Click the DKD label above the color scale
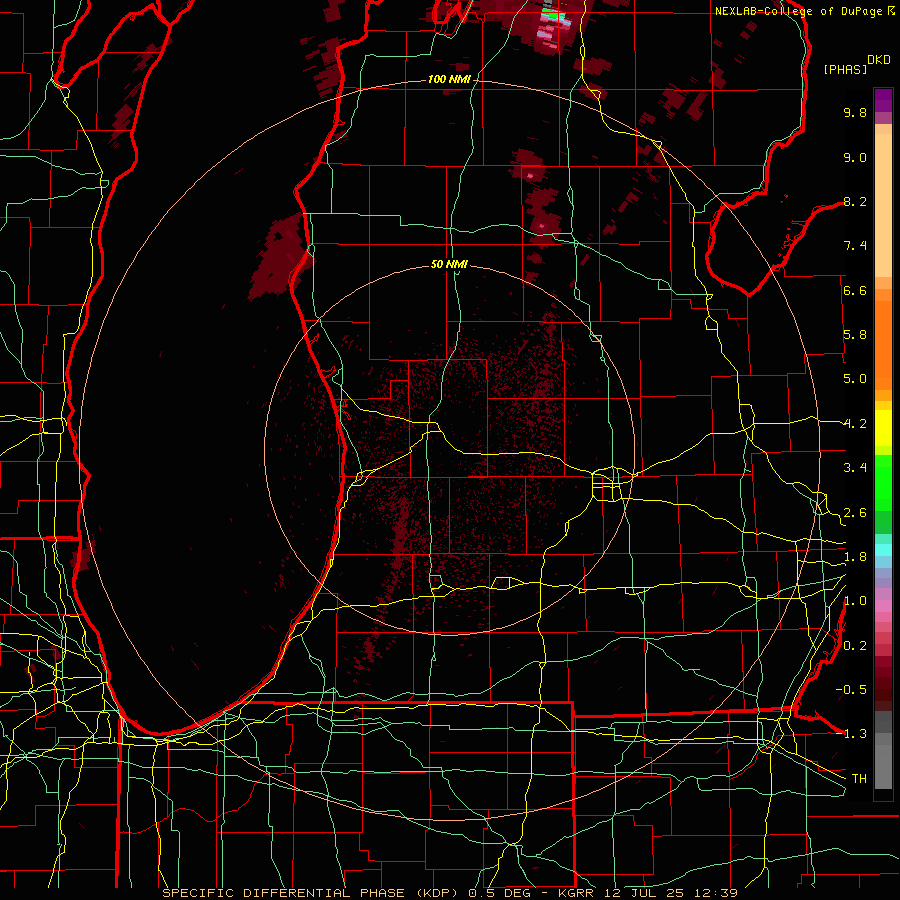 tap(879, 60)
